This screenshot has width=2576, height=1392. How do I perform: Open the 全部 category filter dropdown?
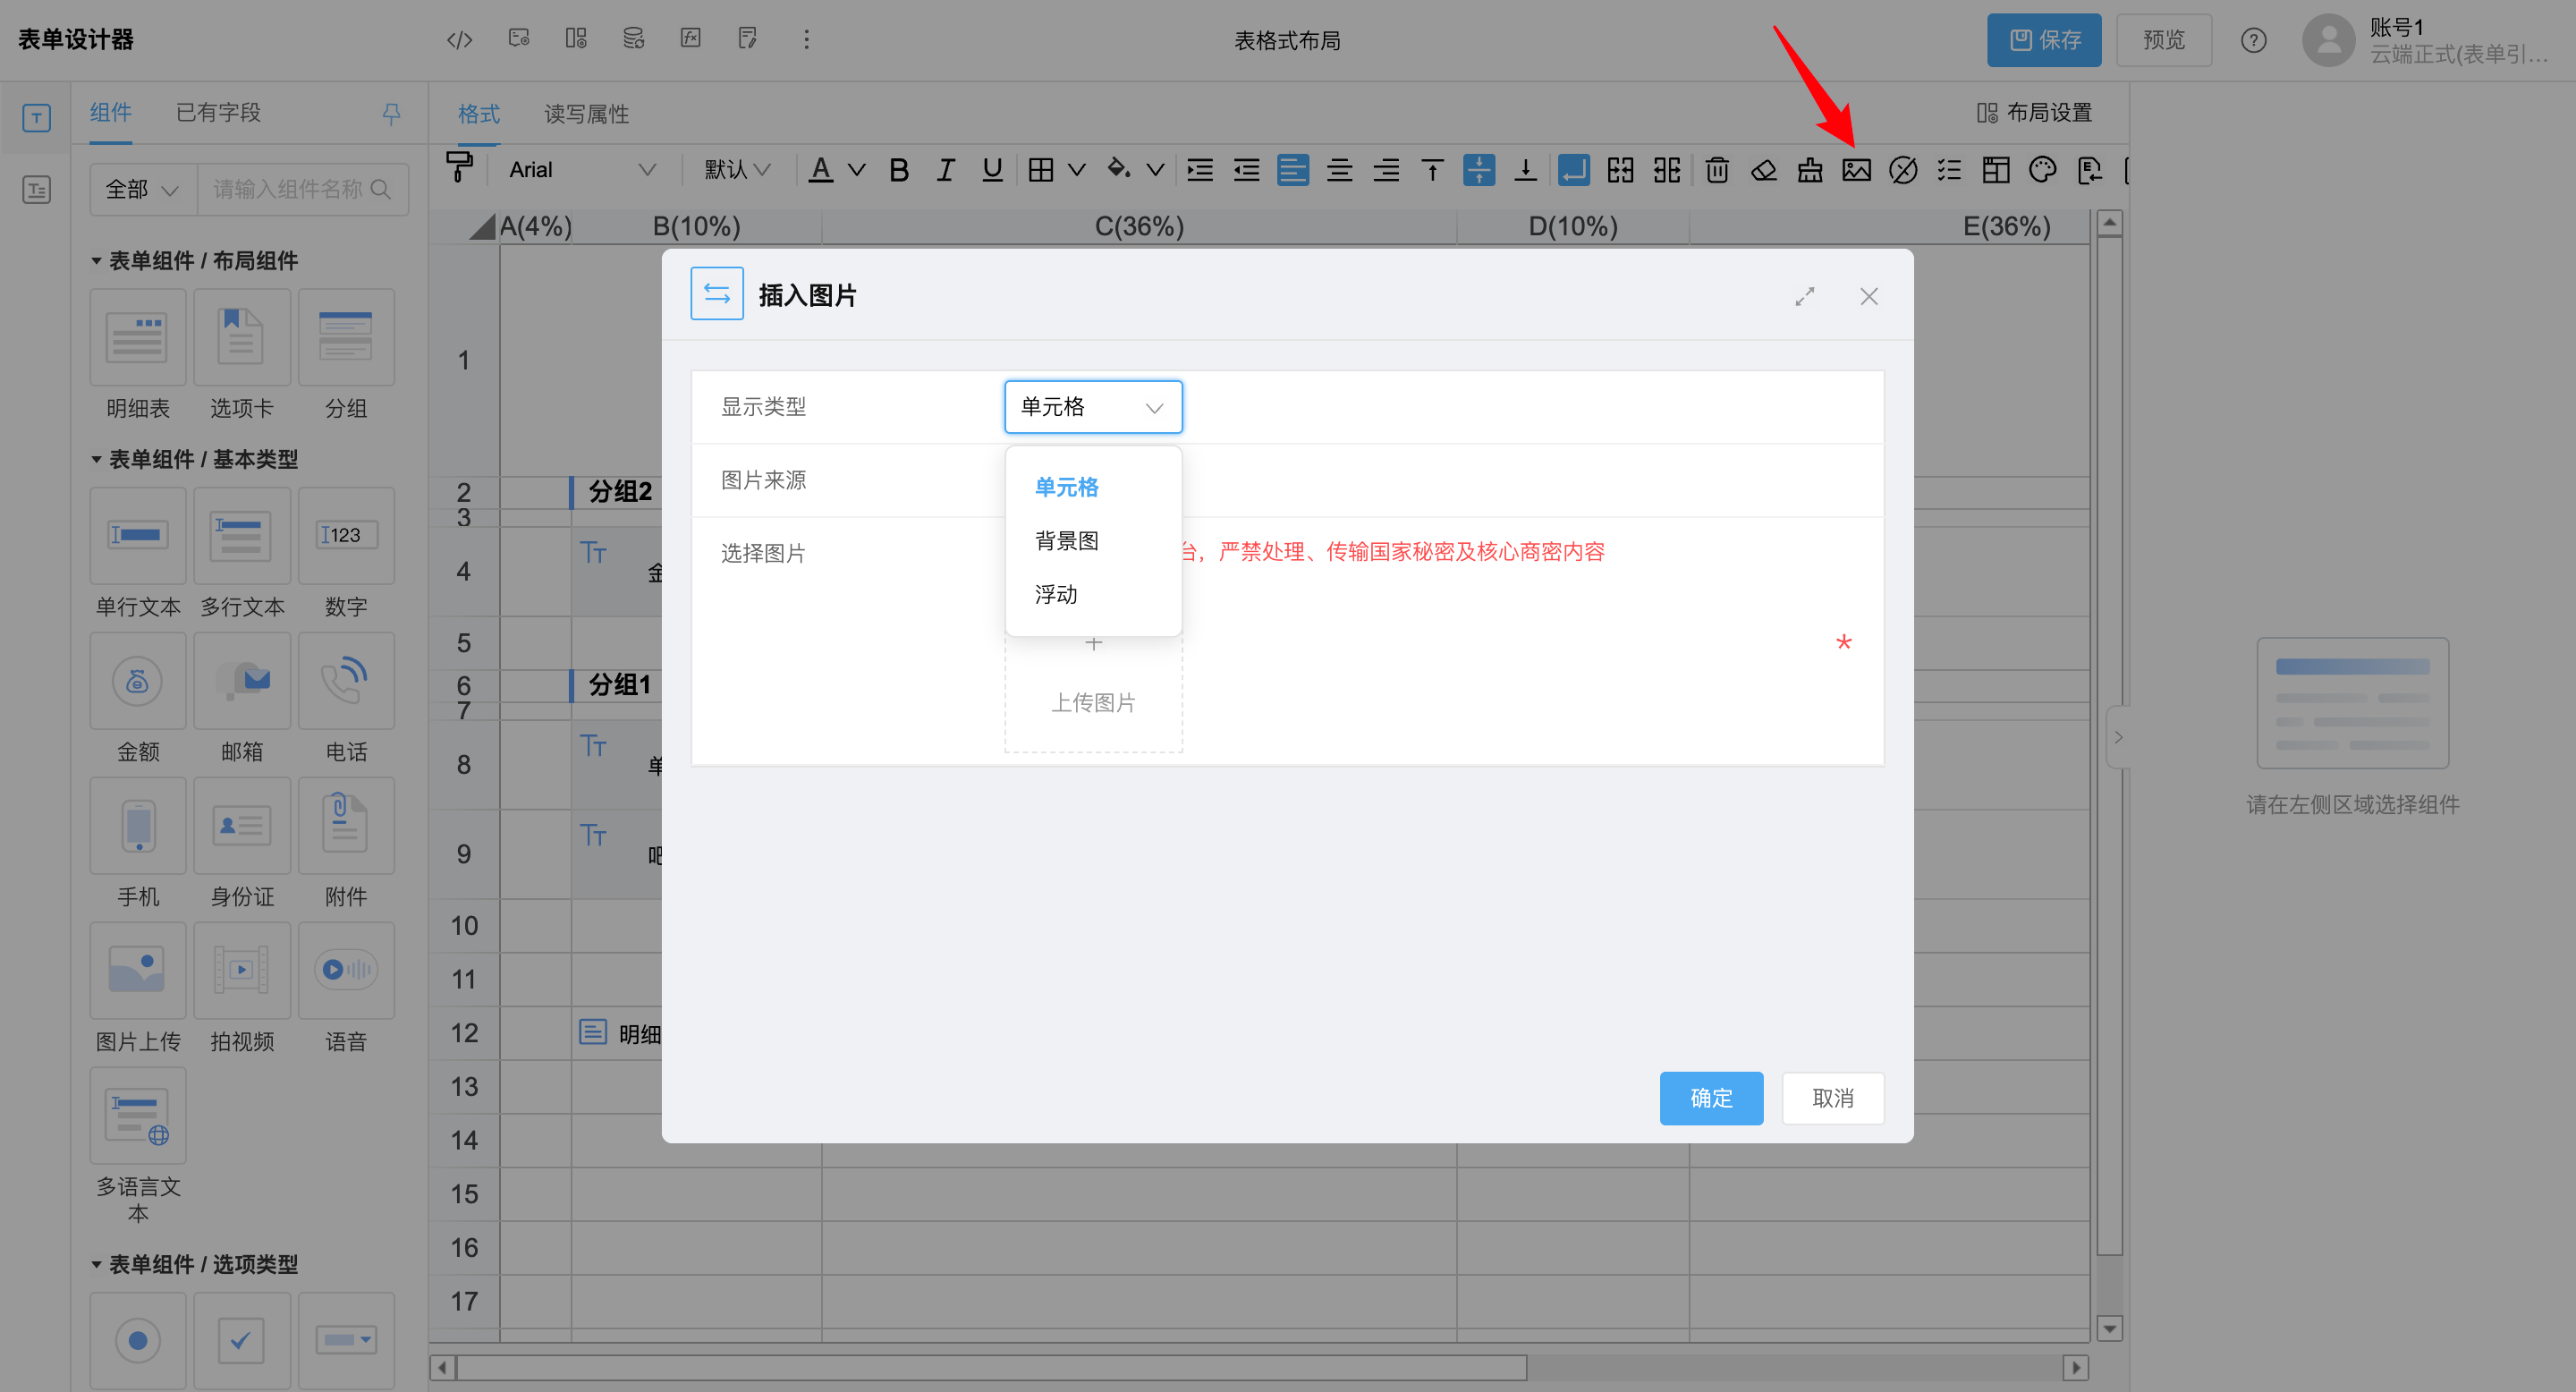(x=142, y=189)
